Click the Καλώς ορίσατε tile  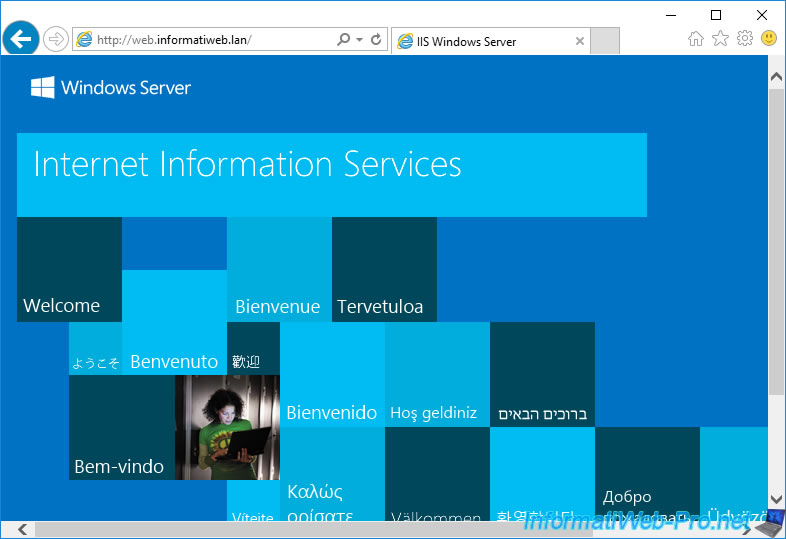pyautogui.click(x=332, y=474)
